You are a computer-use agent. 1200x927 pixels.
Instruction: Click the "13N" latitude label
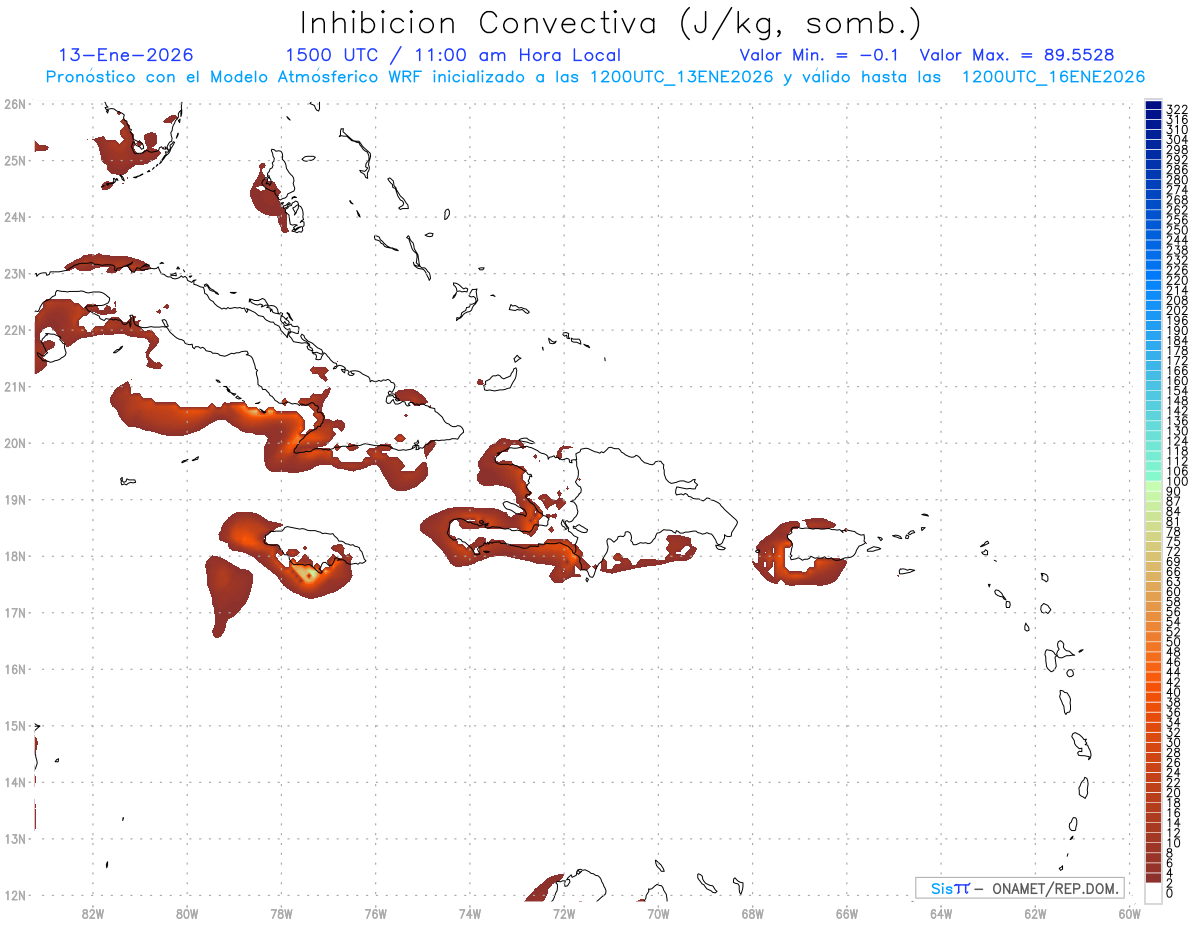15,838
